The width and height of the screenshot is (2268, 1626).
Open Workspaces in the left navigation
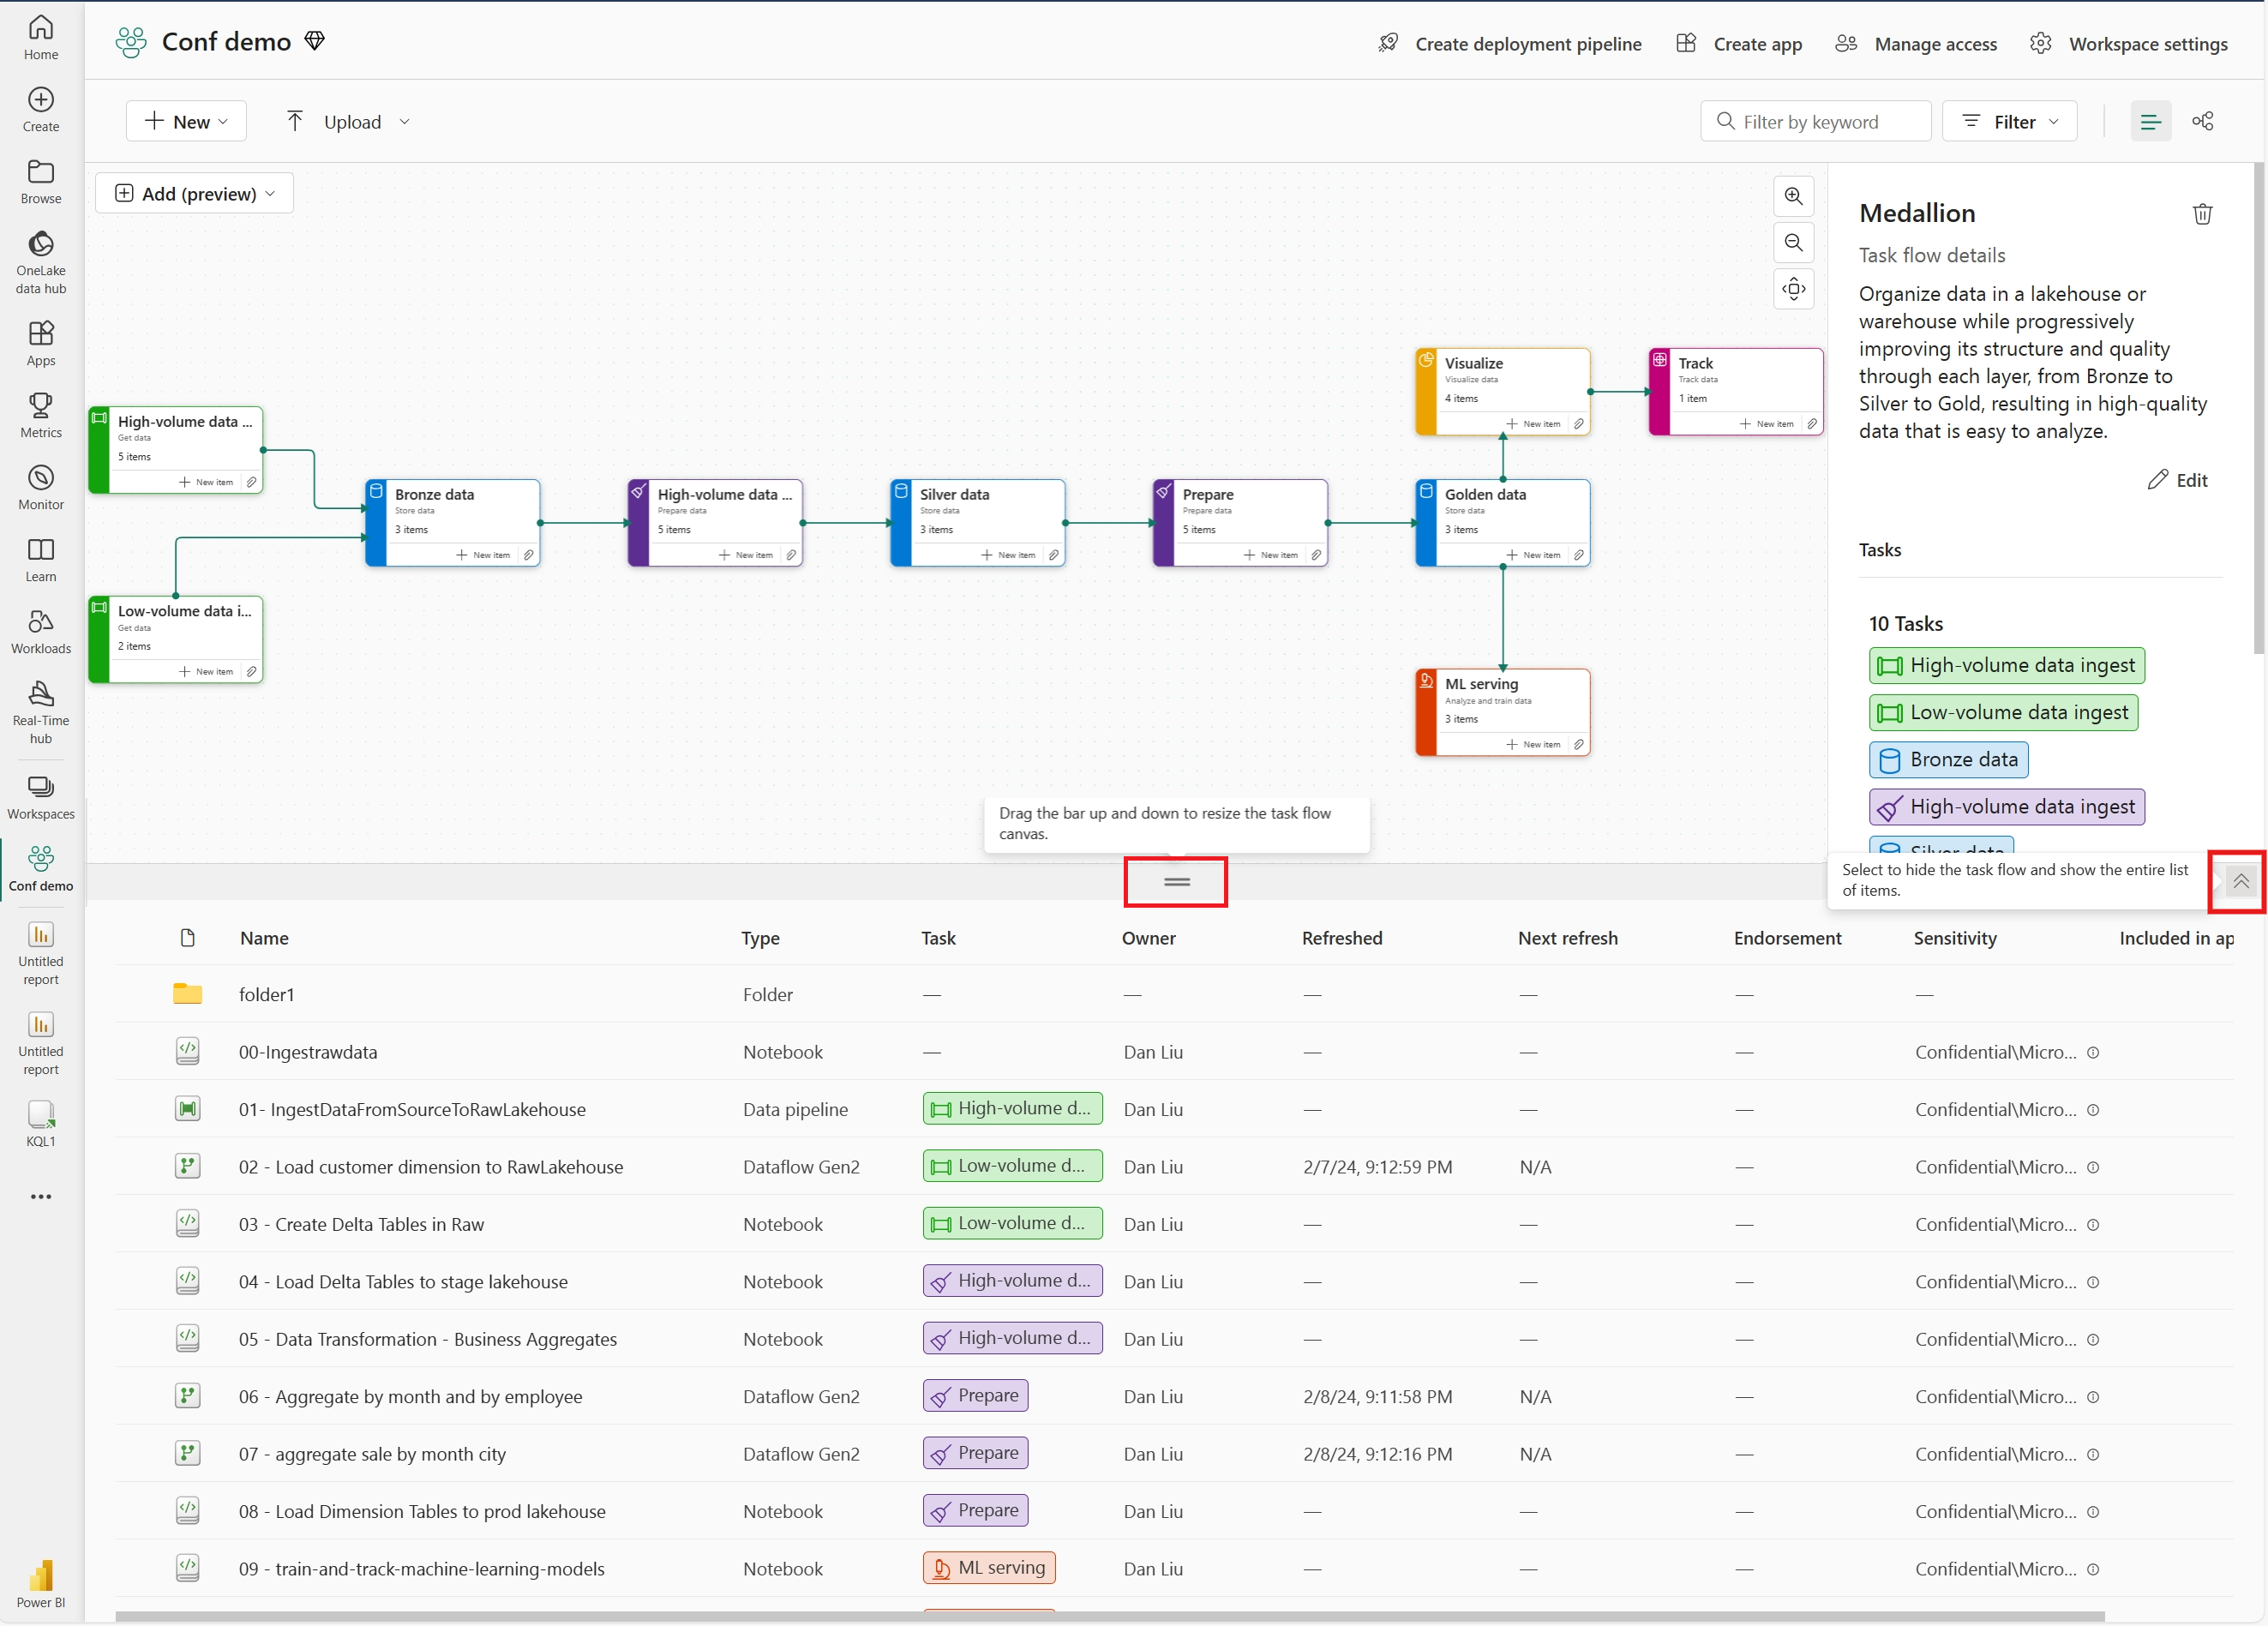tap(41, 797)
